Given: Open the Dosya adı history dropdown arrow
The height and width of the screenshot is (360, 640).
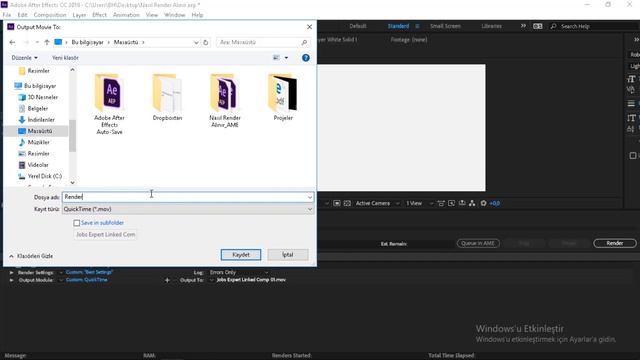Looking at the screenshot, I should [x=310, y=197].
